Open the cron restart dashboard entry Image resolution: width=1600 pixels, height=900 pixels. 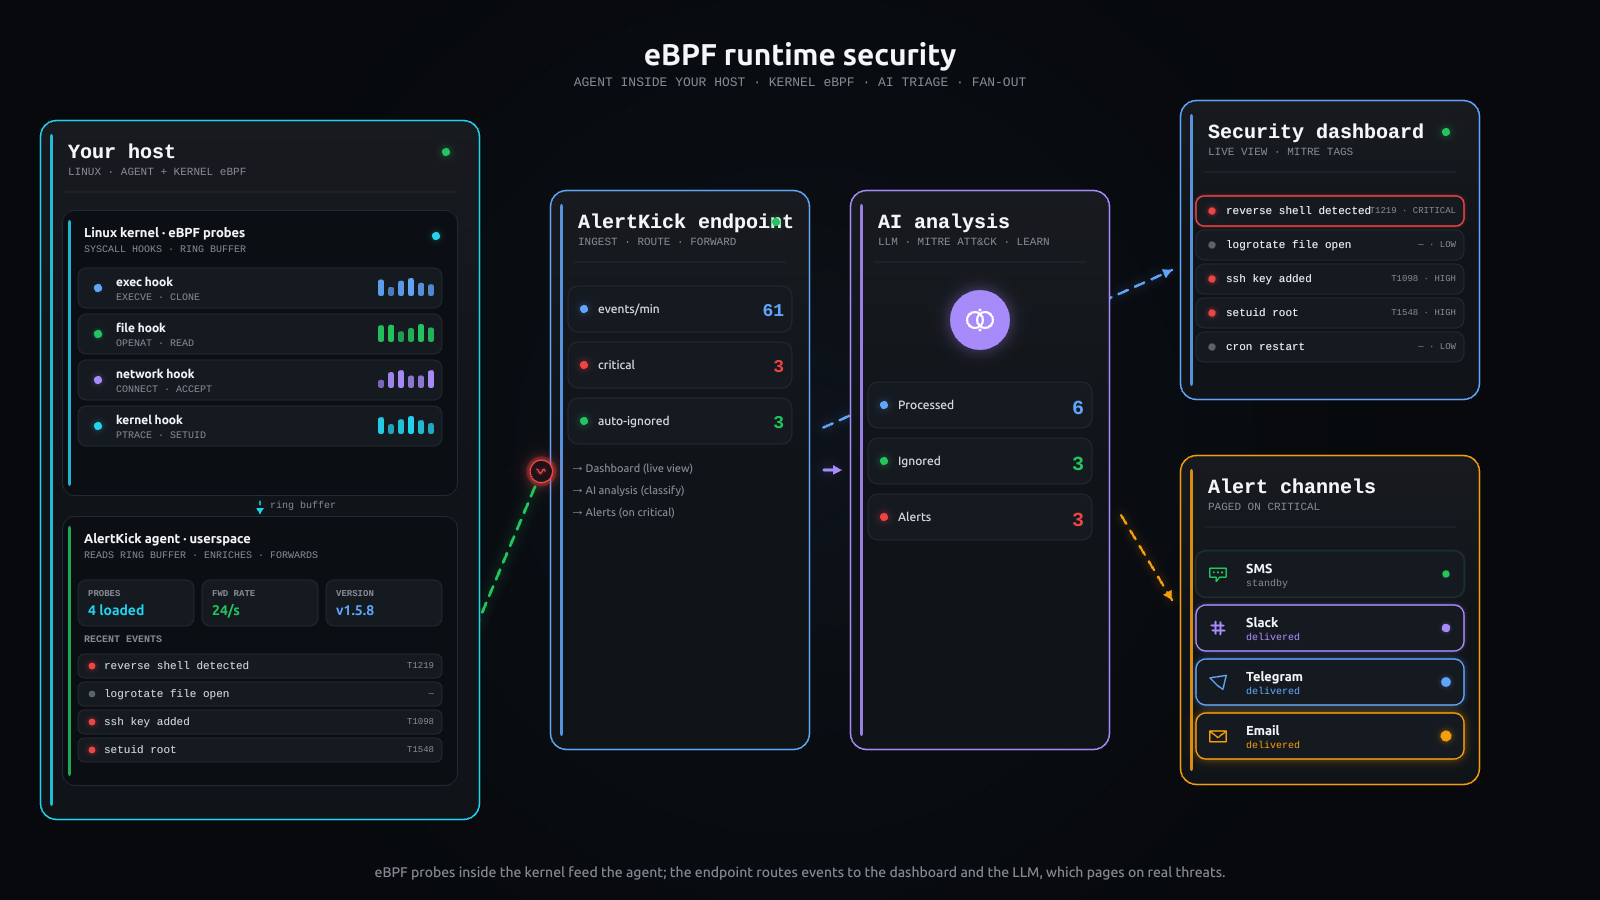1330,347
